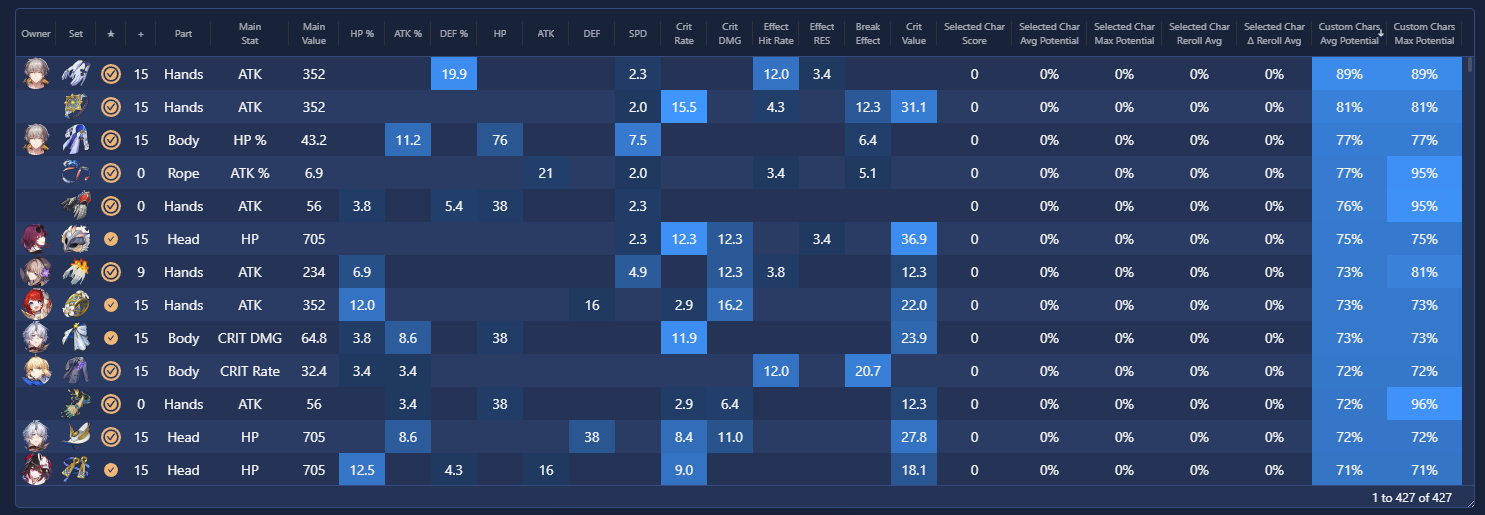Viewport: 1485px width, 515px height.
Task: Select the 'Rope' part cell
Action: click(x=183, y=173)
